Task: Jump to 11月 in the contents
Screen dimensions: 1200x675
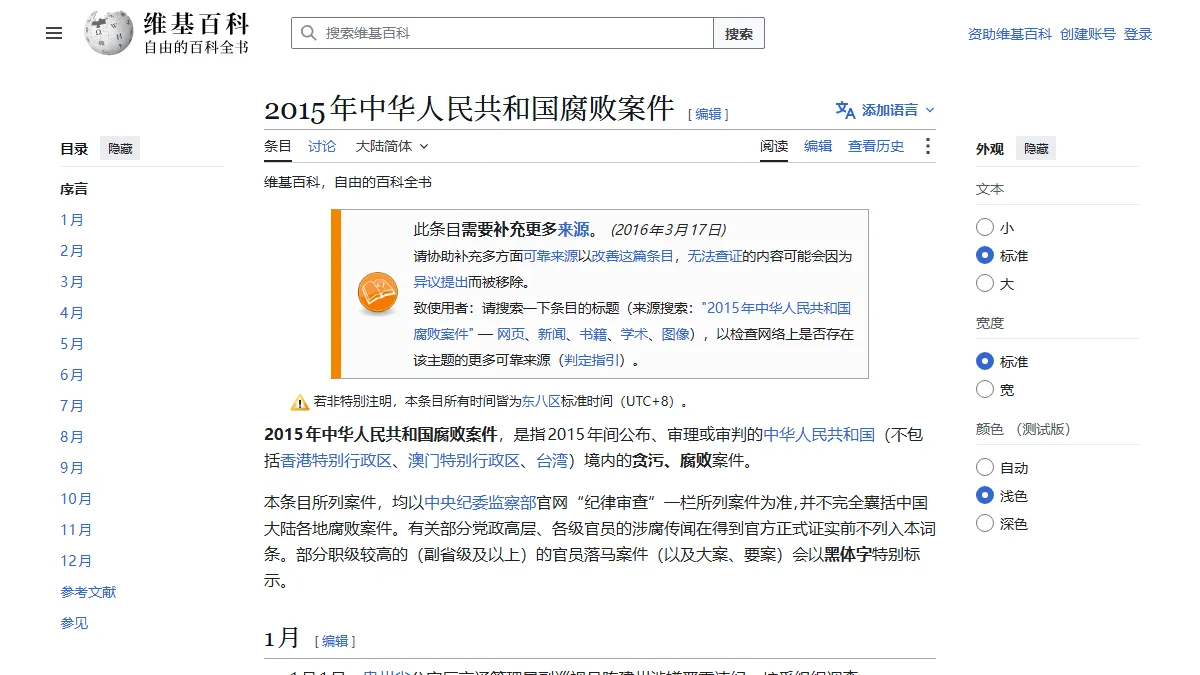Action: coord(76,530)
